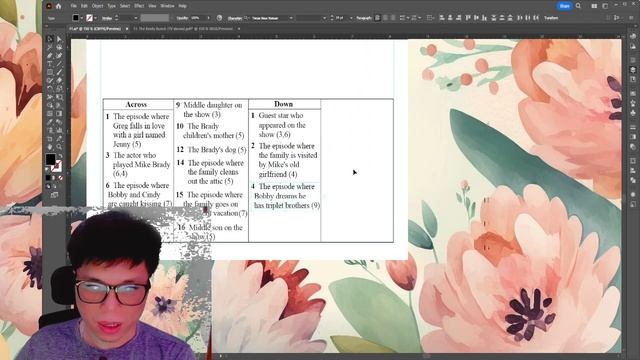Screen dimensions: 640x360
Task: Click the font size stepper arrows
Action: click(x=331, y=18)
